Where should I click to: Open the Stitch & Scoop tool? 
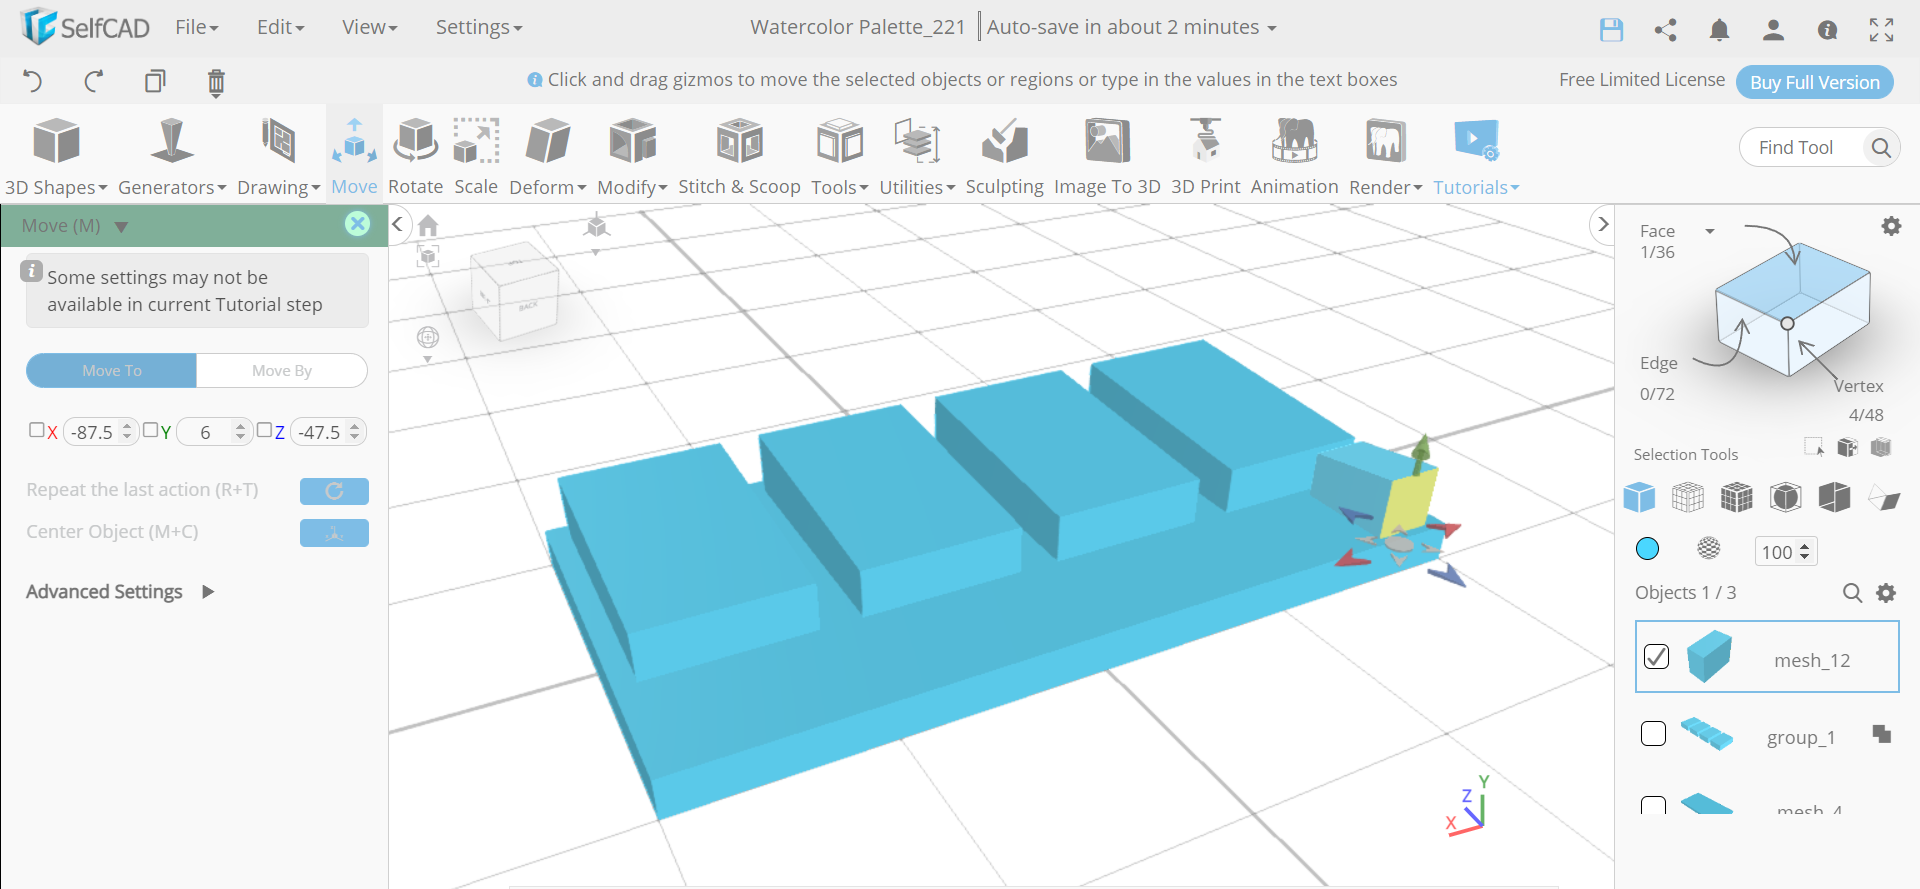(740, 156)
